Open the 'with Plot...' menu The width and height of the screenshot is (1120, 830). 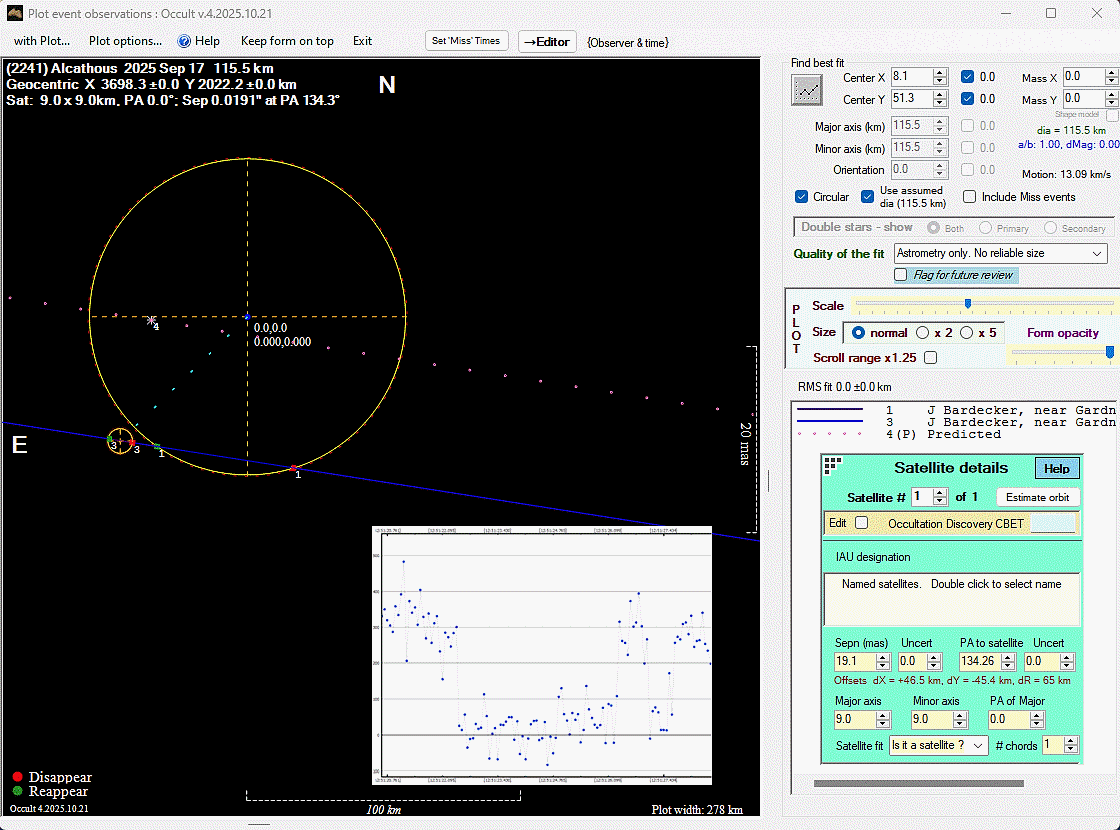coord(42,41)
